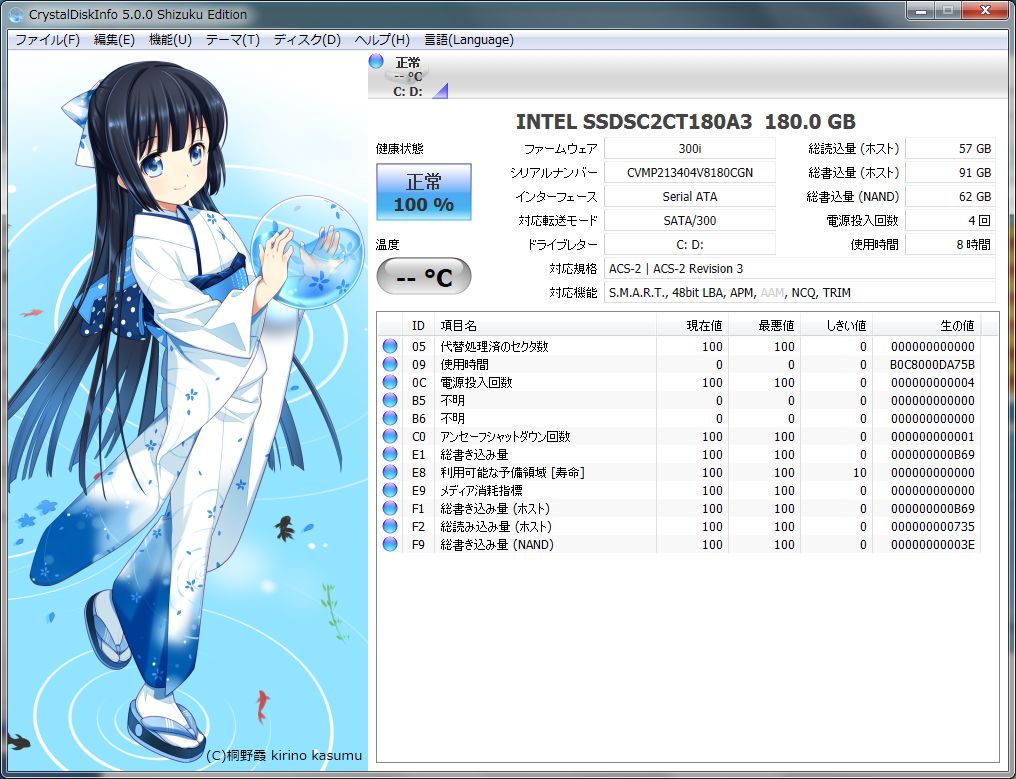The height and width of the screenshot is (779, 1016).
Task: Click the -- °C temperature button
Action: pos(424,276)
